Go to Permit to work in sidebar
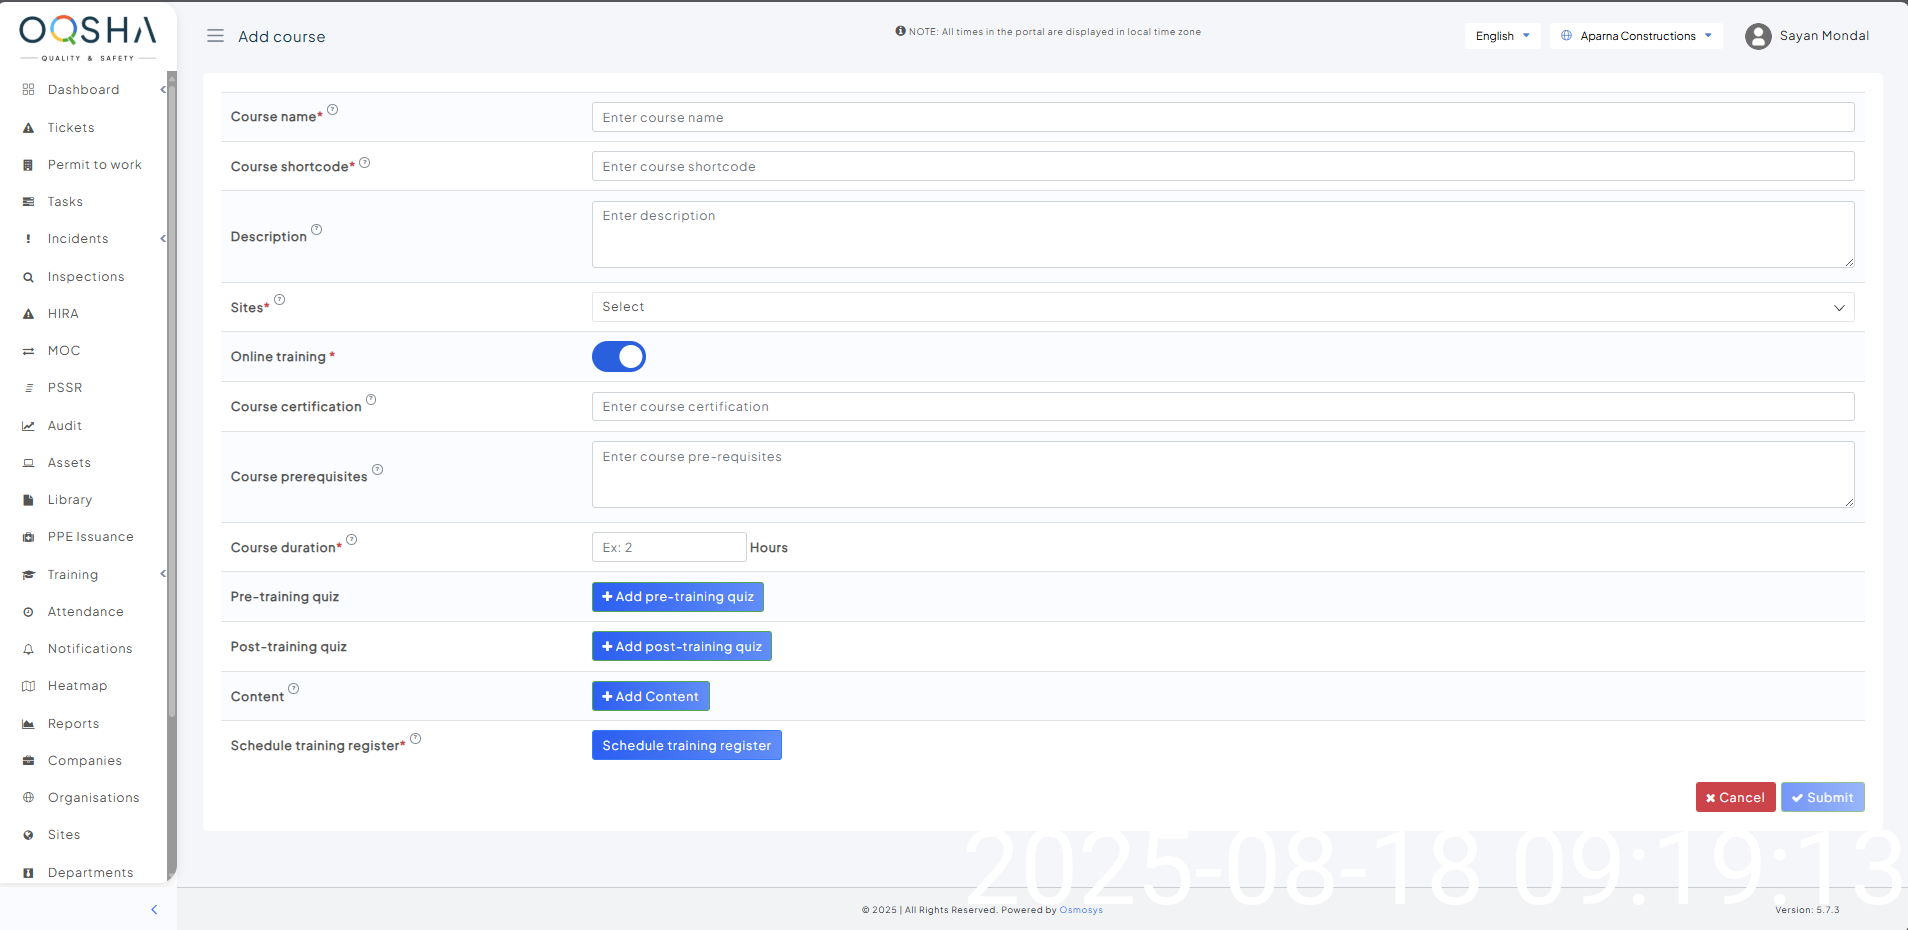Screen dimensions: 1908x930 point(94,165)
